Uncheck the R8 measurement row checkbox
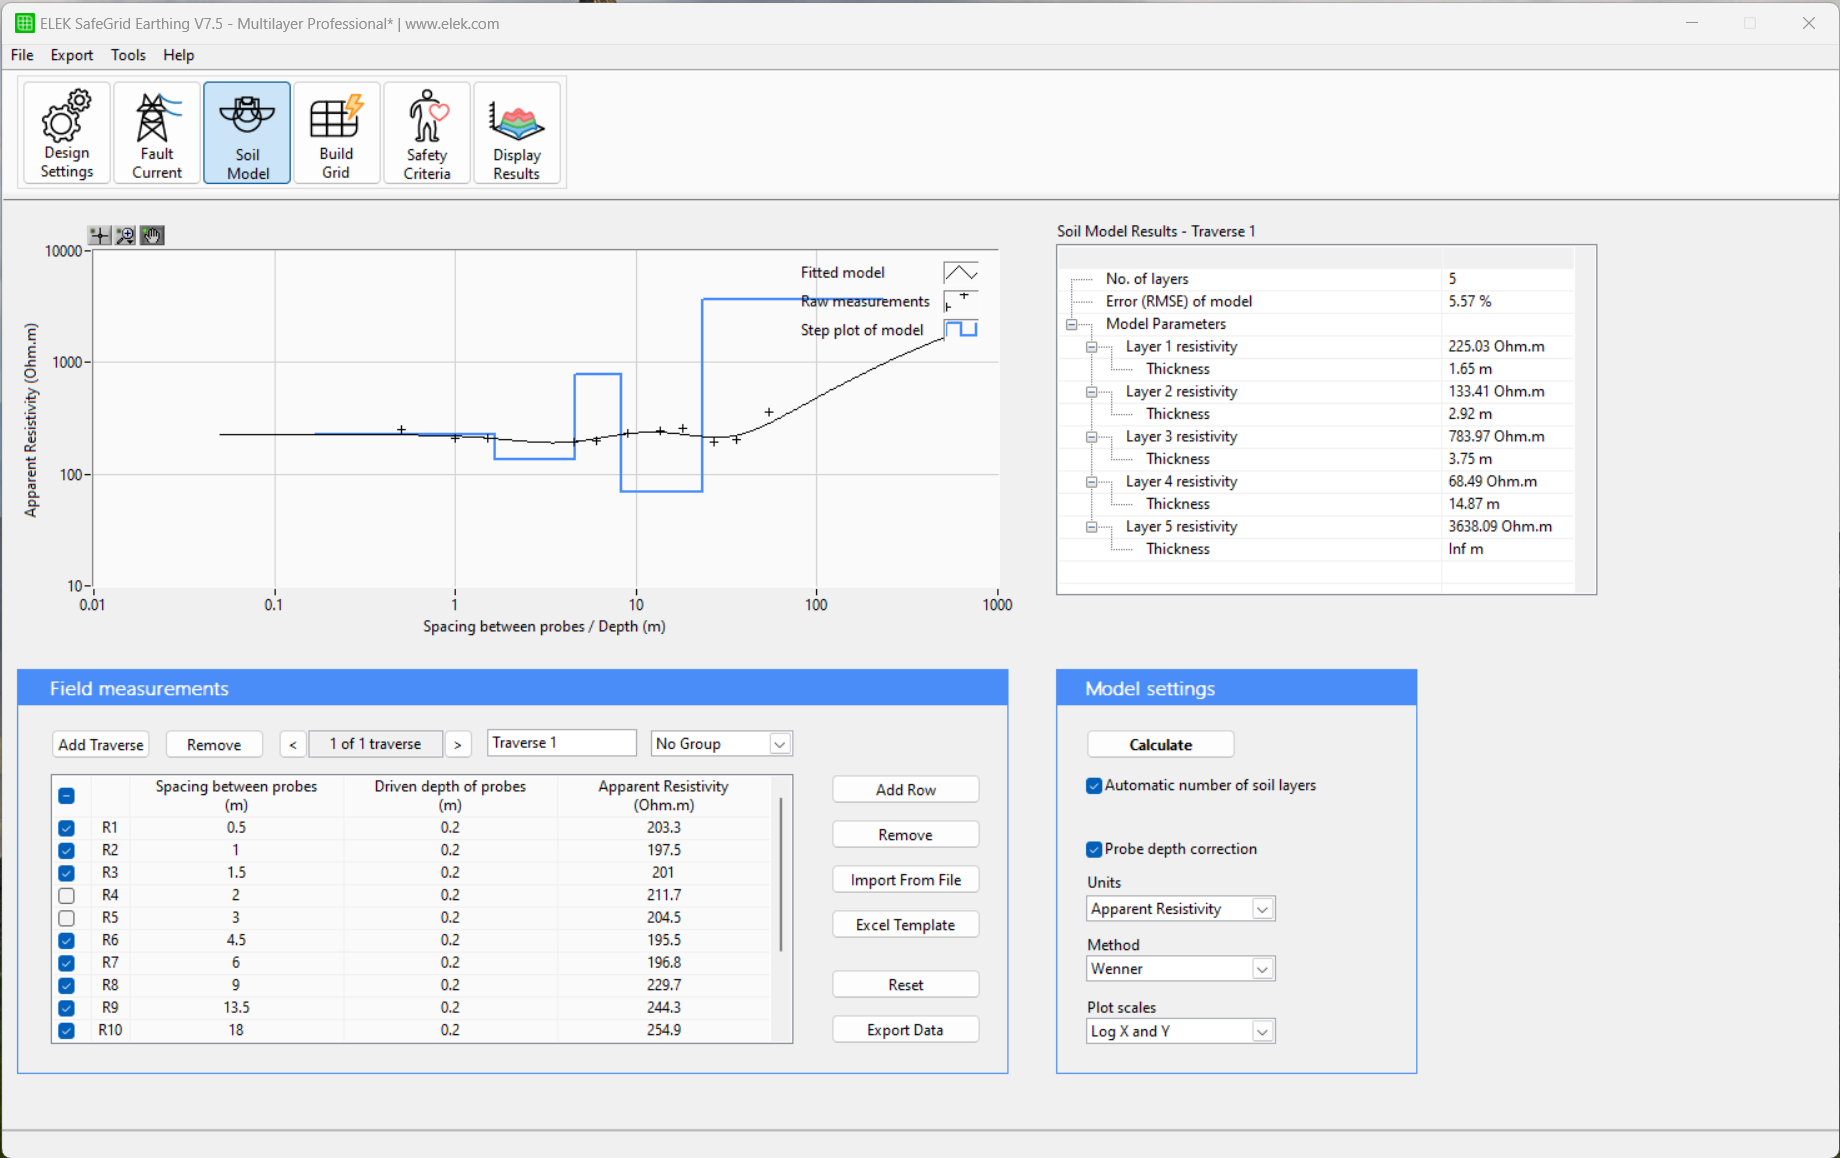Image resolution: width=1840 pixels, height=1158 pixels. point(66,985)
